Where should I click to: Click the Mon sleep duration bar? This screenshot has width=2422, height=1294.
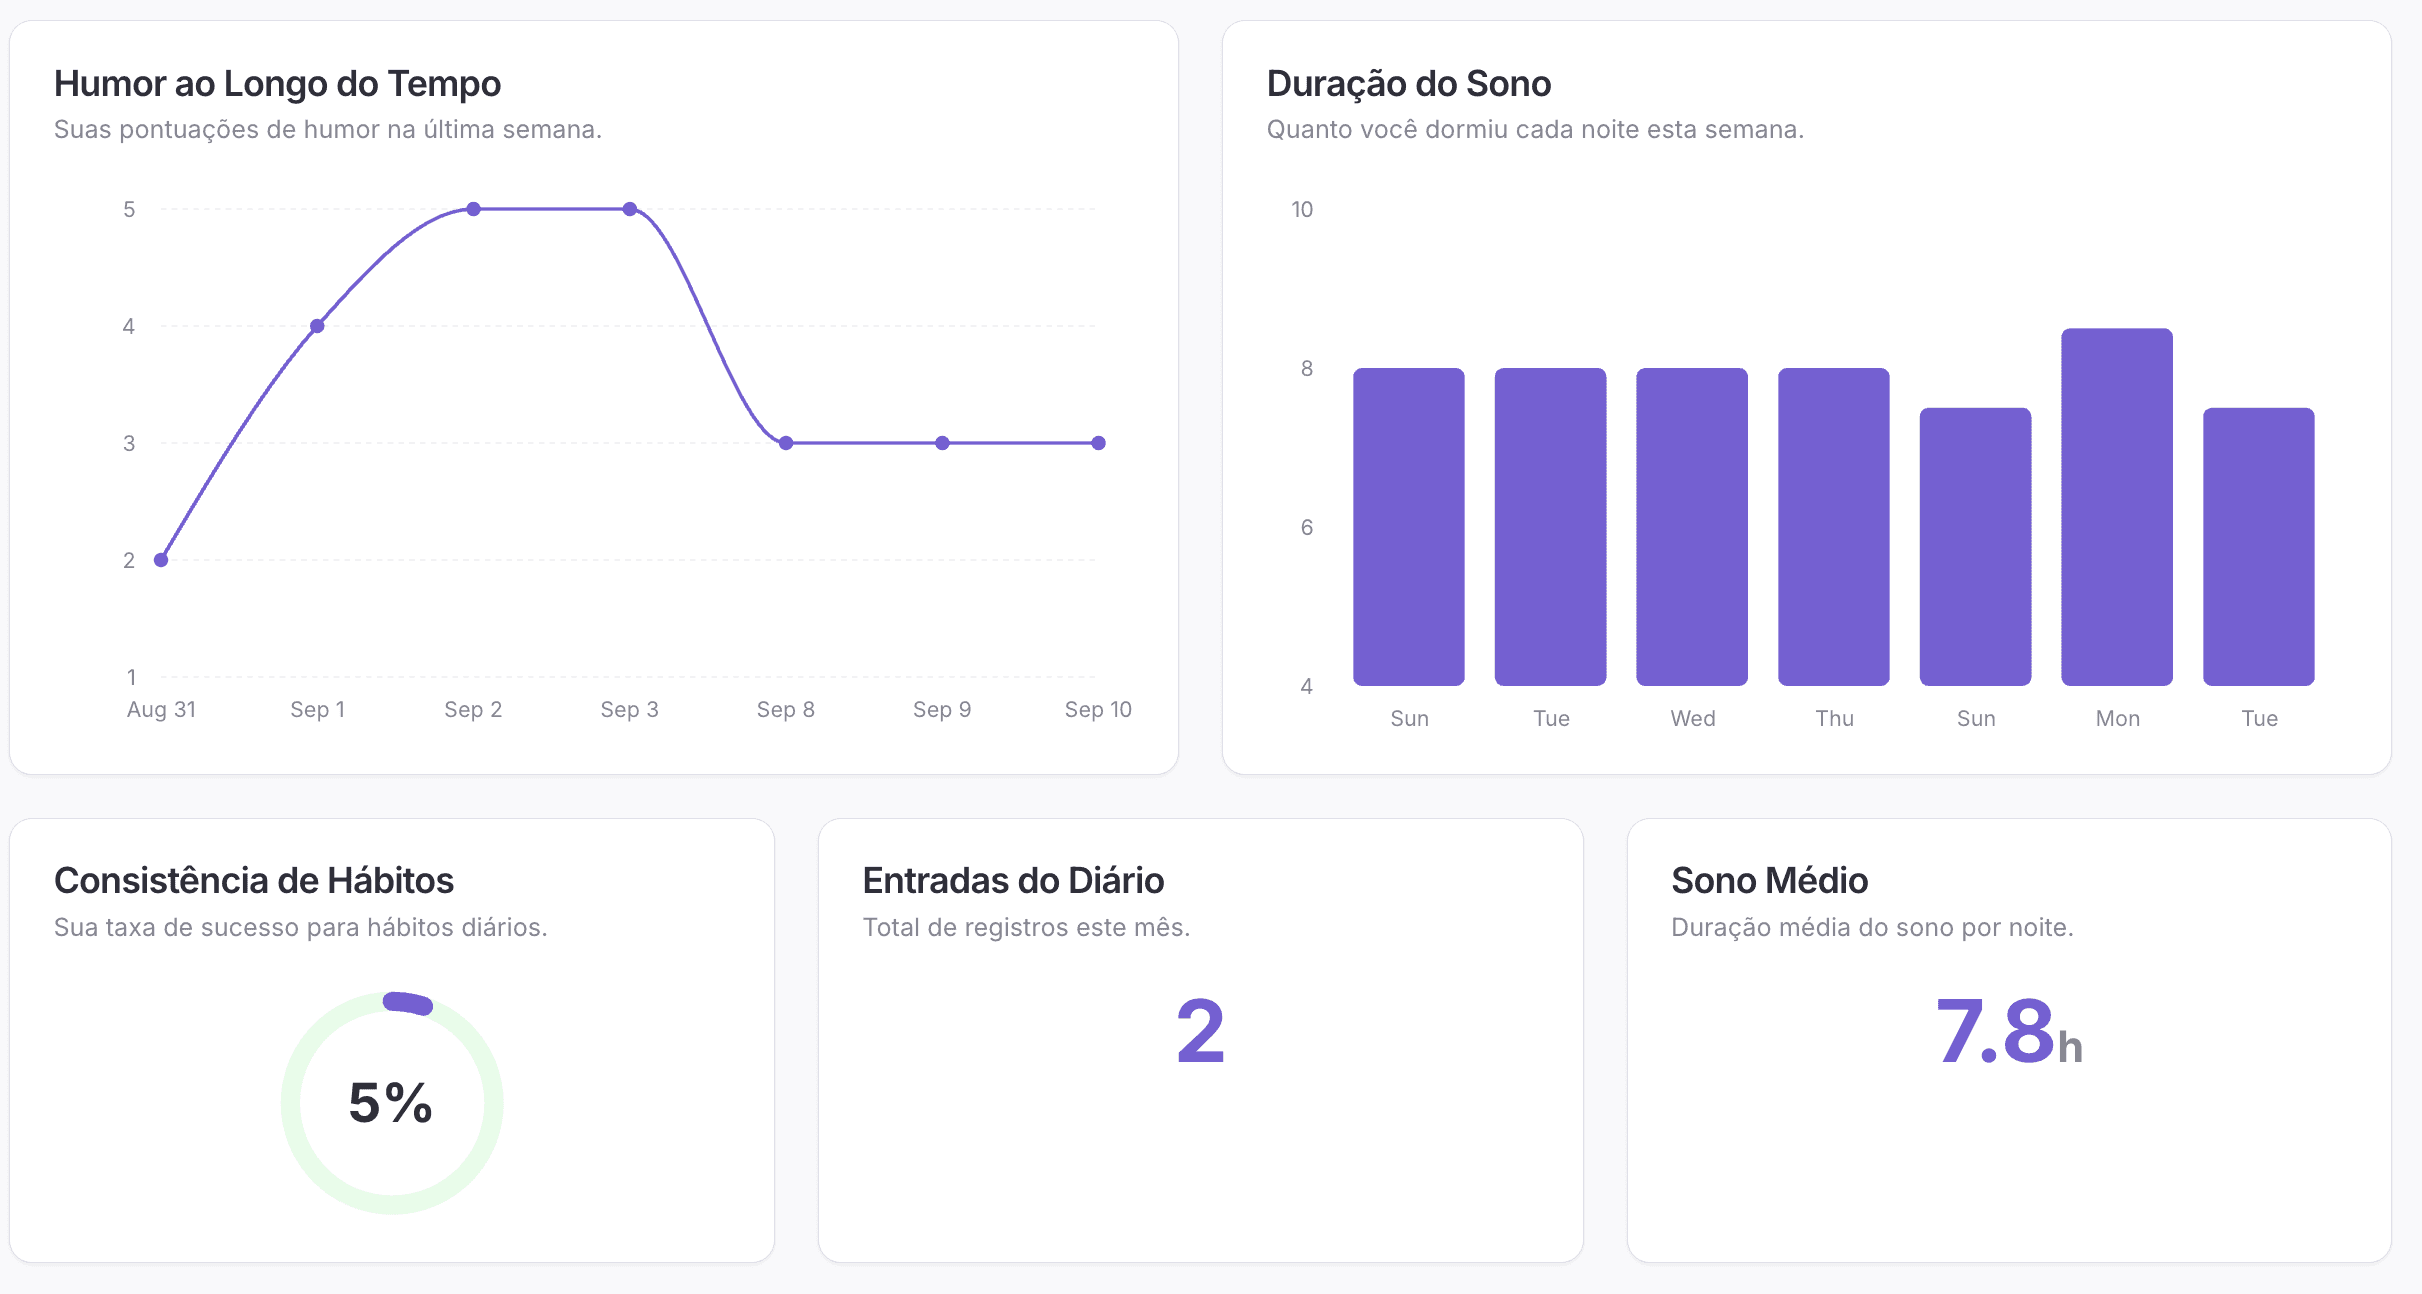click(2117, 507)
